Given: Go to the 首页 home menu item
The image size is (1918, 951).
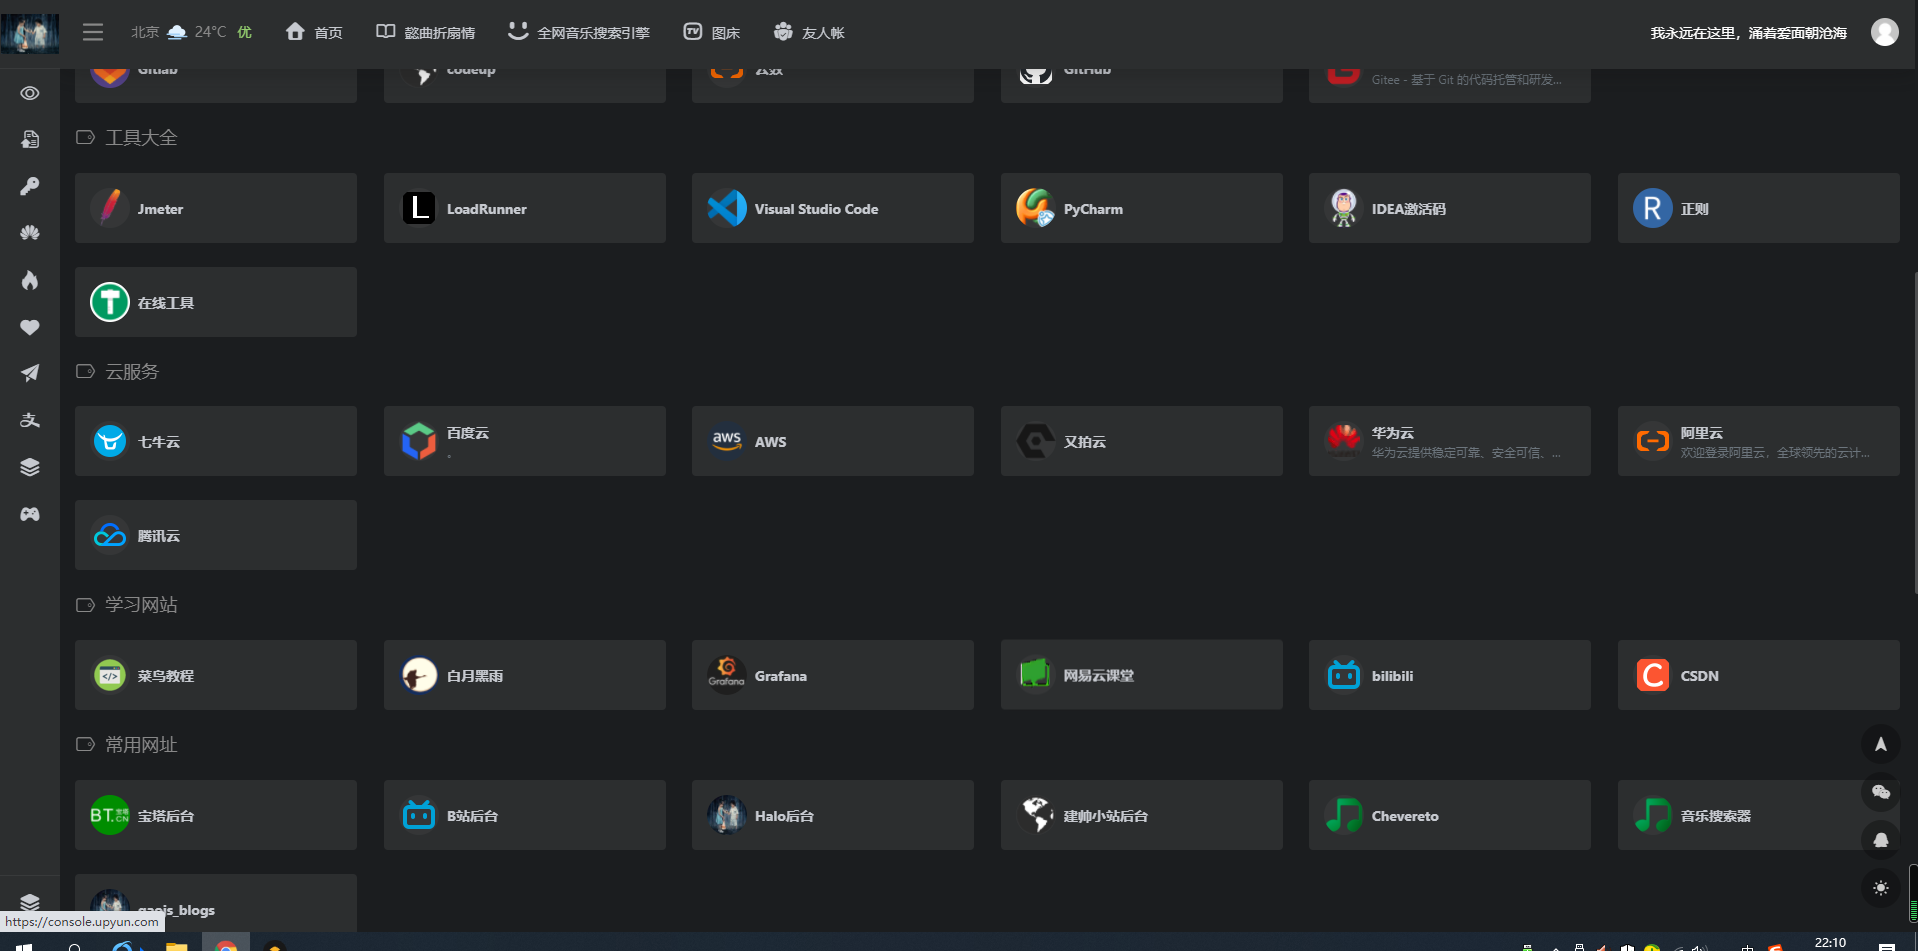Looking at the screenshot, I should tap(314, 32).
